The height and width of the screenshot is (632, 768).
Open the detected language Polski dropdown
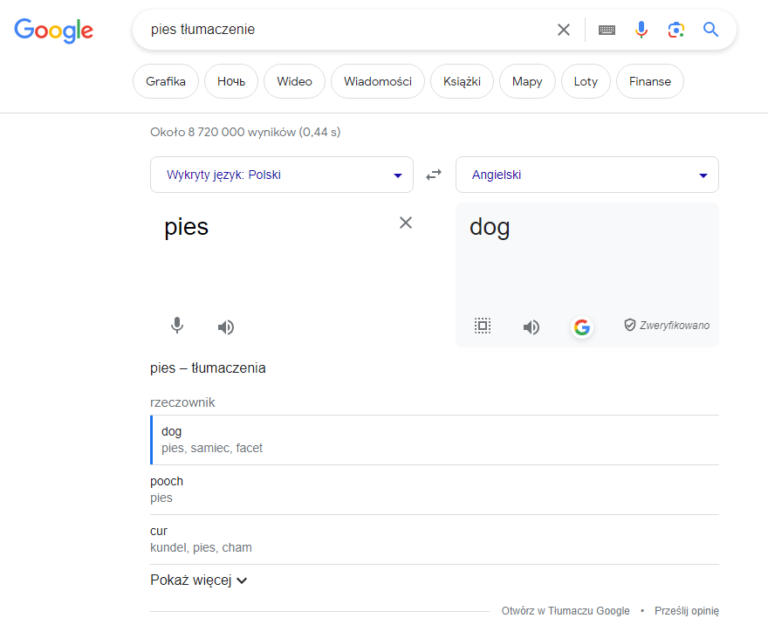[282, 174]
